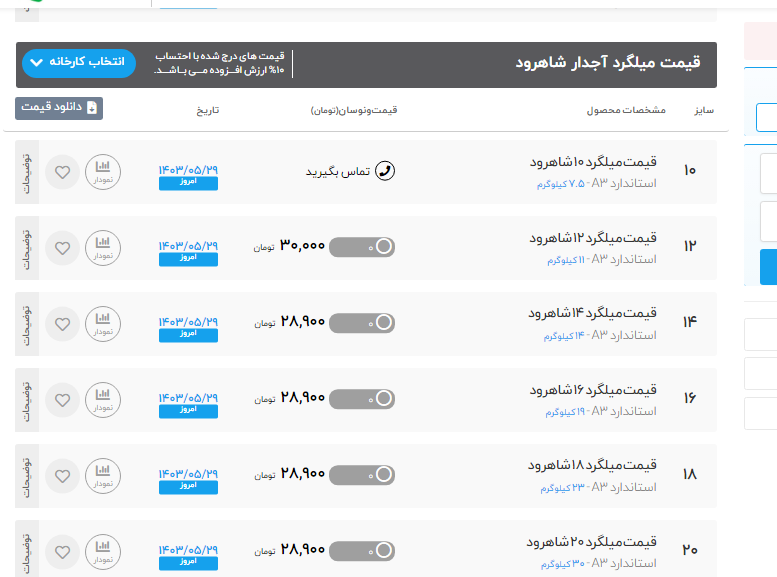Click the امروز date badge in size 14 row
Viewport: 777px width, 577px height.
(x=188, y=335)
